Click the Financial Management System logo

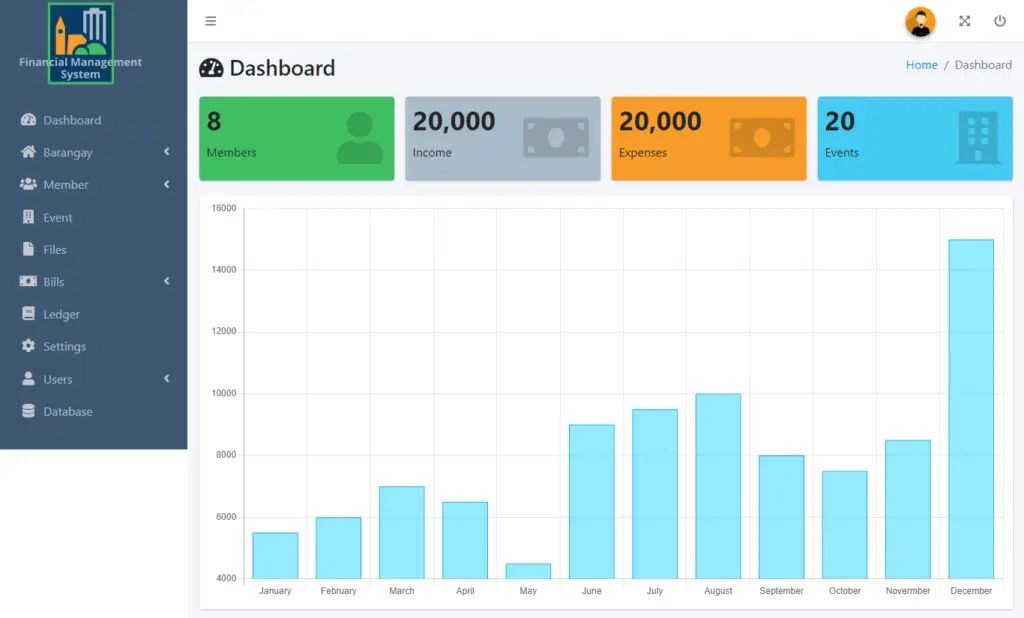(82, 42)
